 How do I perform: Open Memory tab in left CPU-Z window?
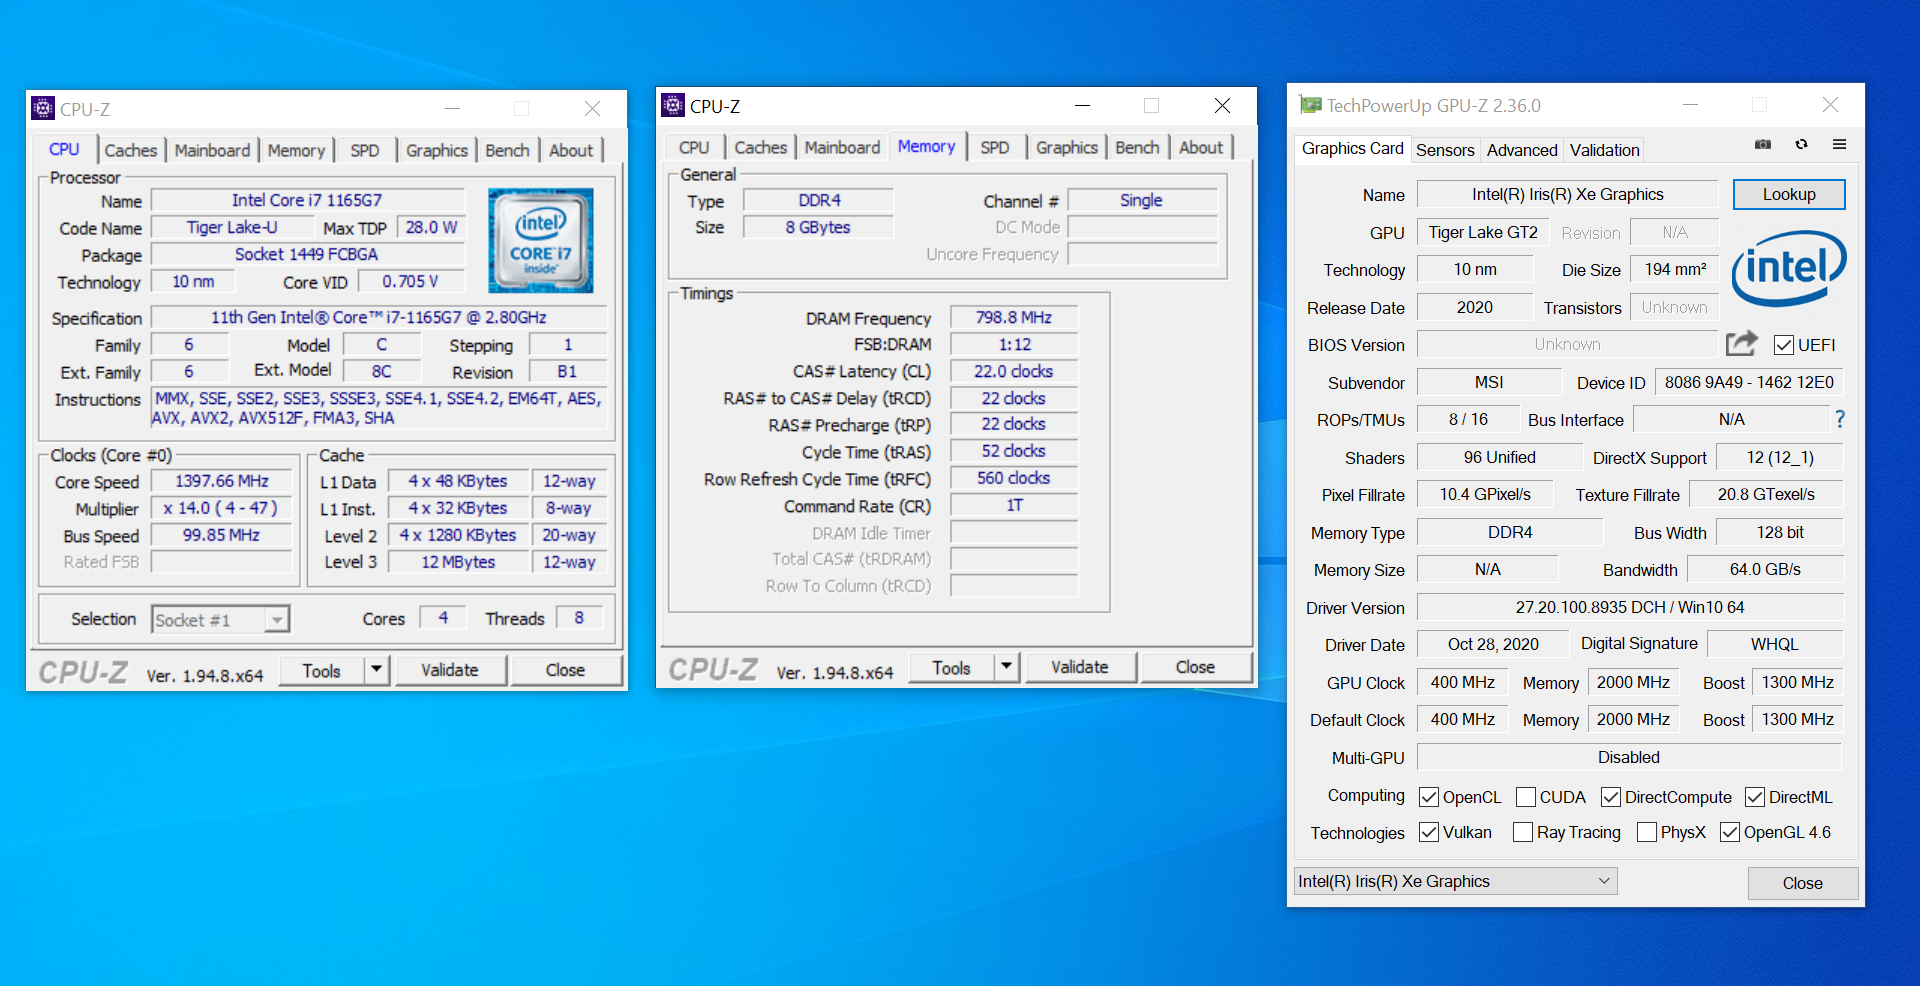pyautogui.click(x=296, y=151)
